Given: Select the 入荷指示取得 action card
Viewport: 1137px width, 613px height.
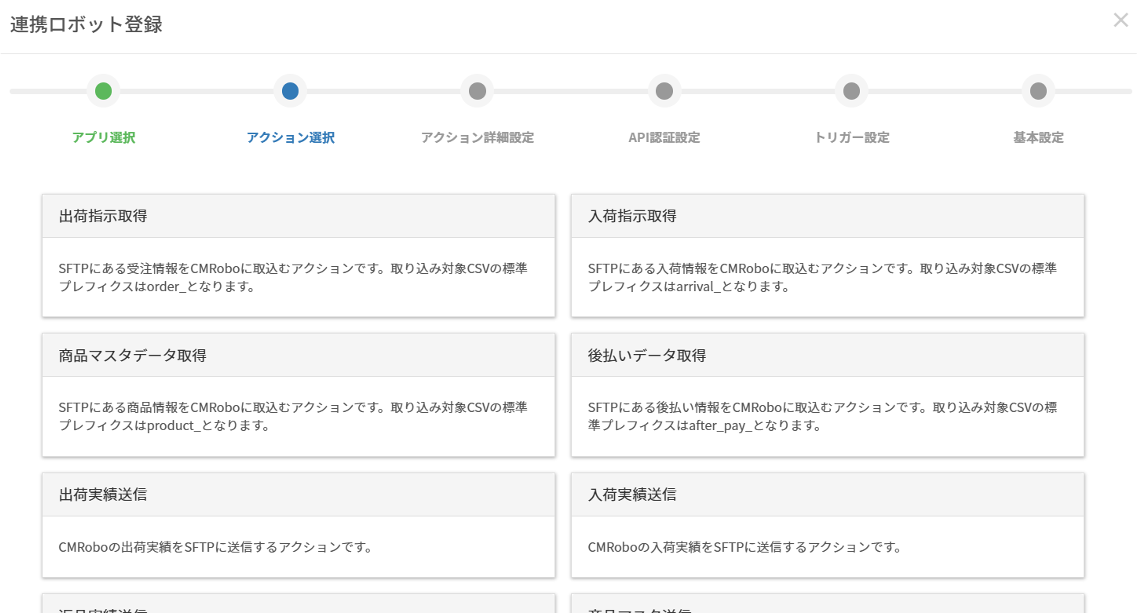Looking at the screenshot, I should tap(827, 255).
